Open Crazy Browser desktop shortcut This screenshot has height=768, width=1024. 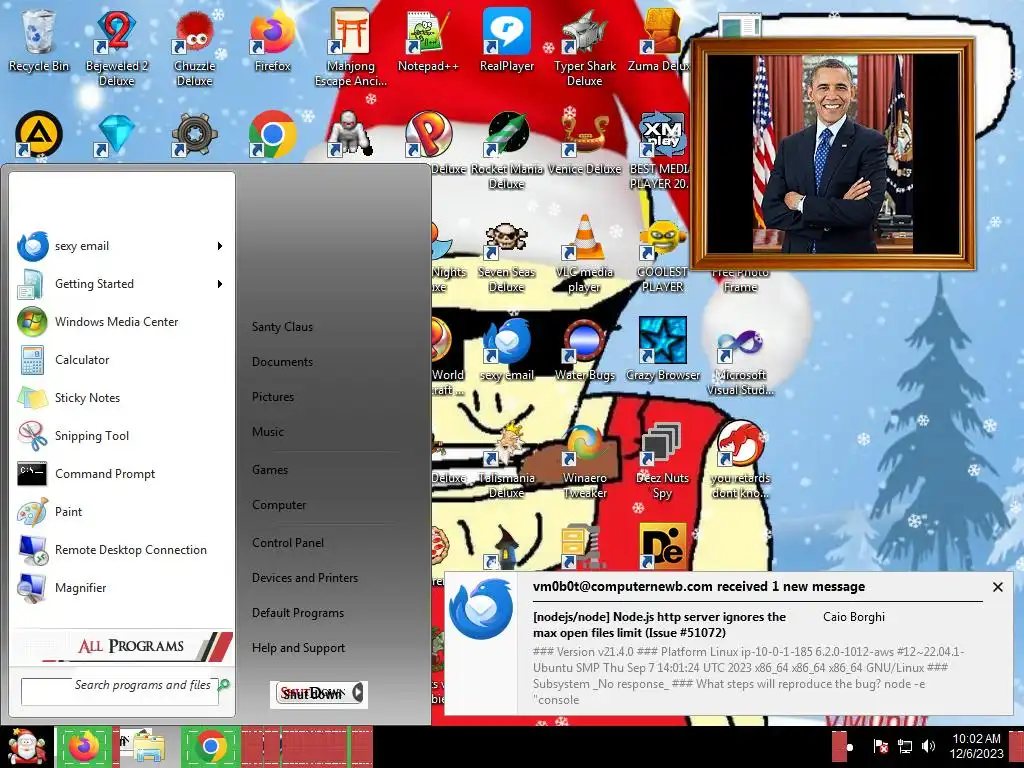click(x=663, y=349)
